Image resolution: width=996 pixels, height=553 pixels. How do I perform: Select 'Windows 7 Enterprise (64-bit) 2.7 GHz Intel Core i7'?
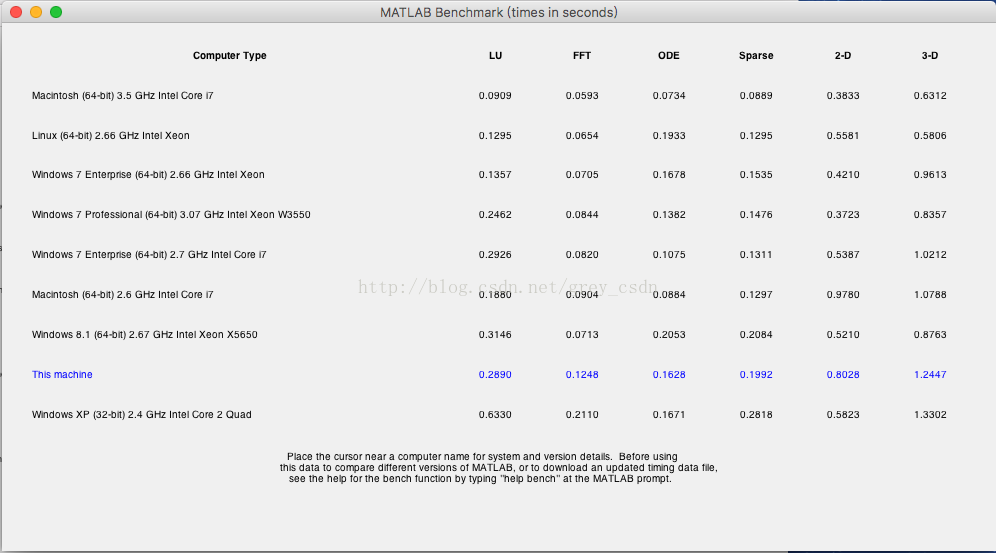tap(149, 255)
